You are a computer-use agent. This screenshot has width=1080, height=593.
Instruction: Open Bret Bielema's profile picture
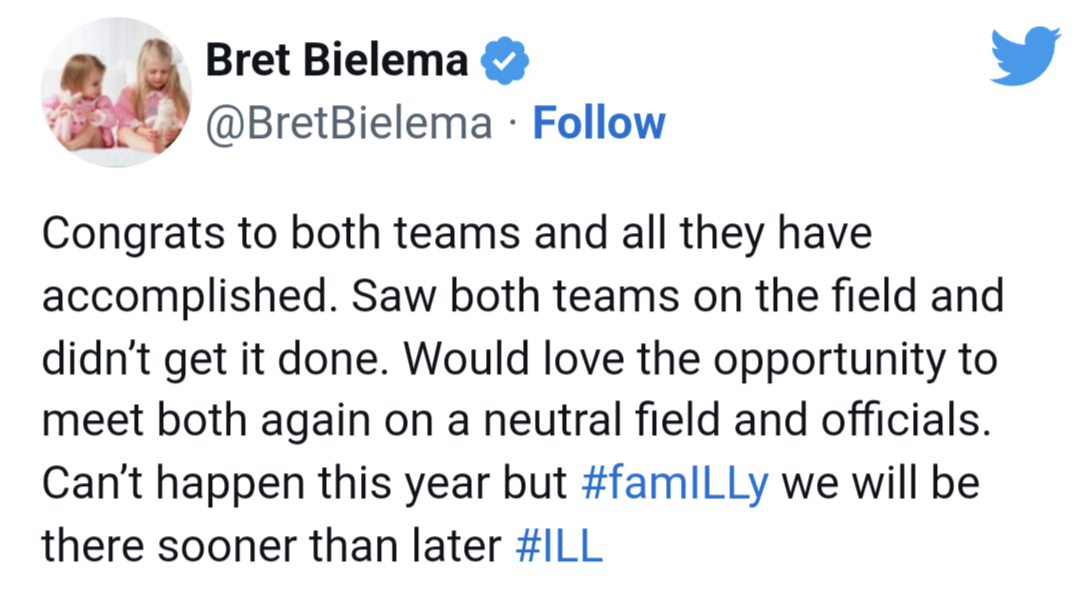pos(117,92)
